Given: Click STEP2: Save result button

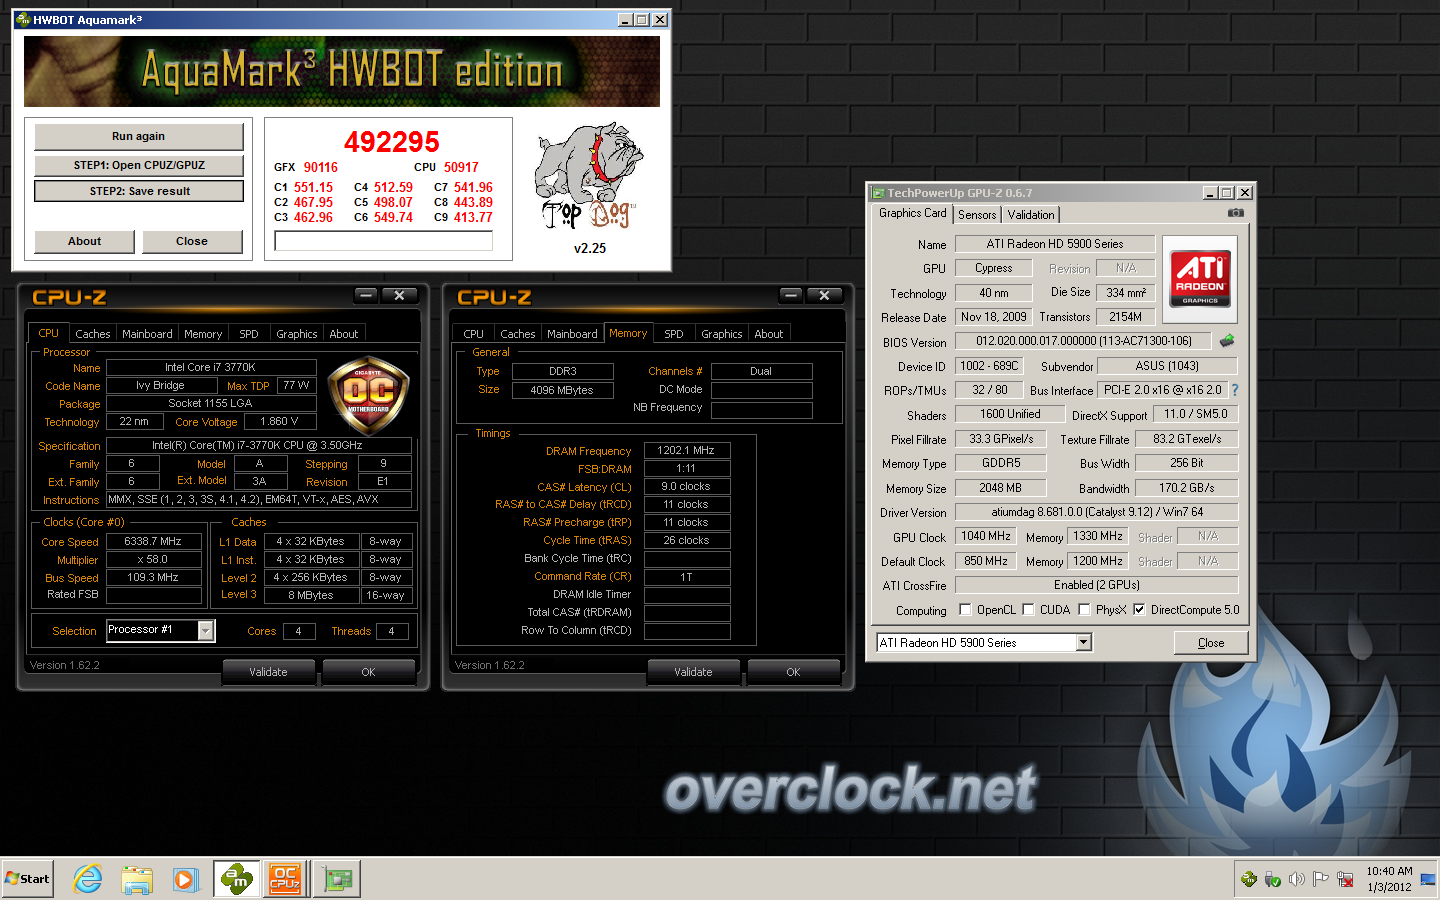Looking at the screenshot, I should coord(139,191).
